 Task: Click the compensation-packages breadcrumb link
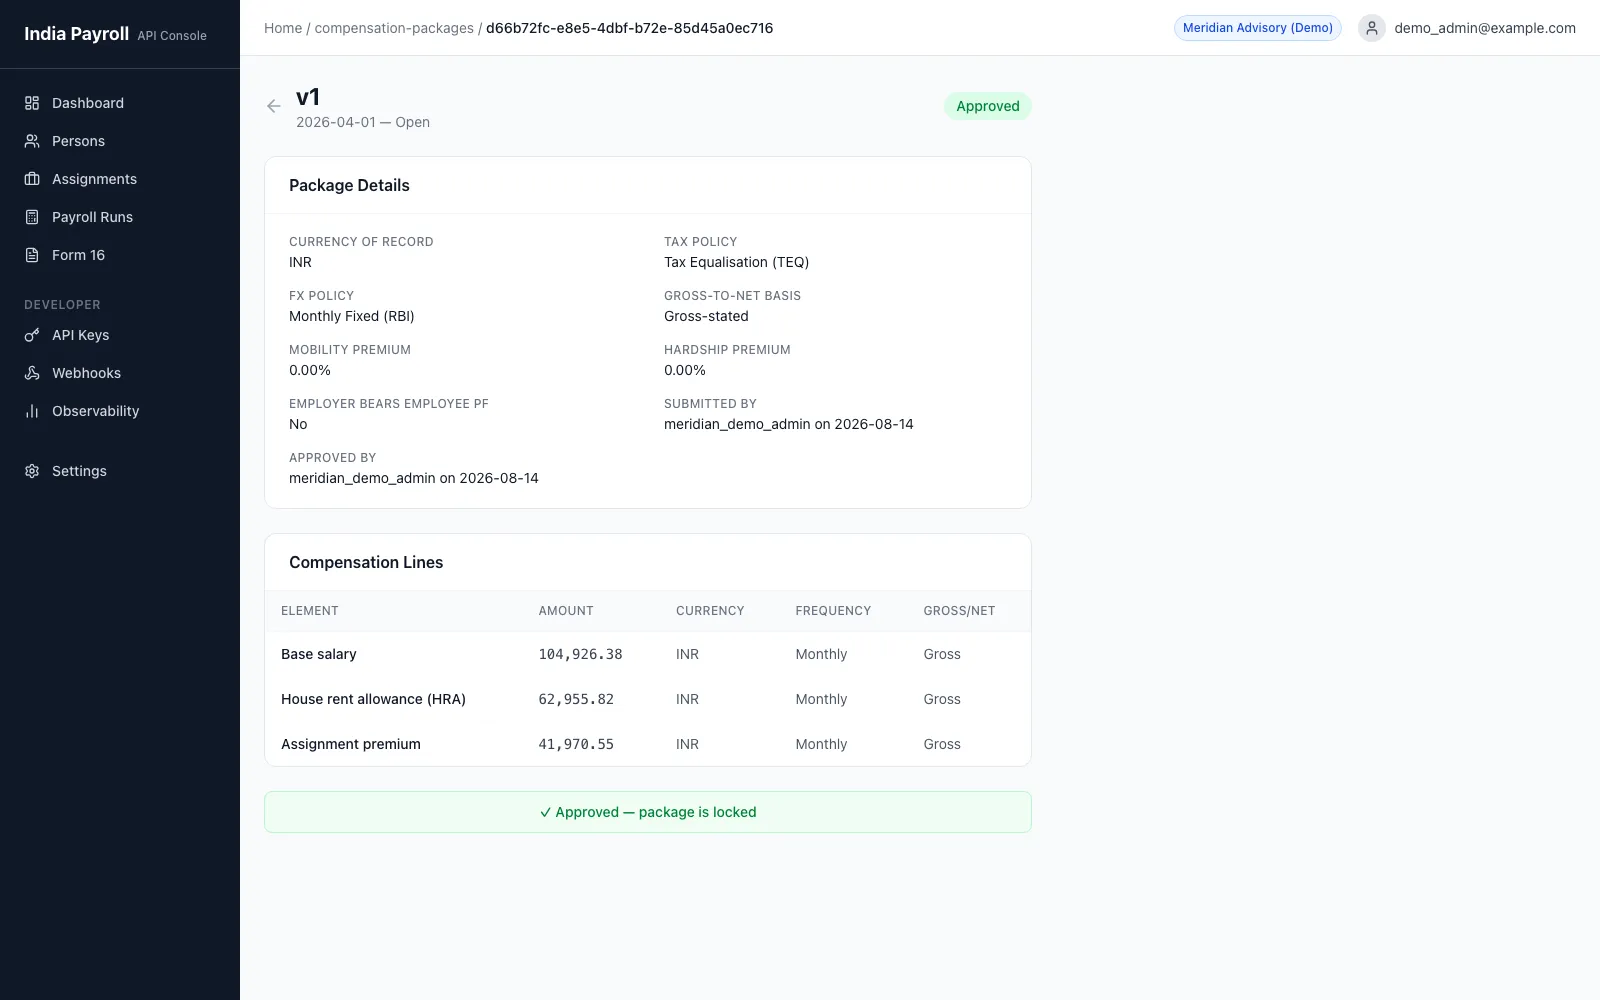(394, 28)
